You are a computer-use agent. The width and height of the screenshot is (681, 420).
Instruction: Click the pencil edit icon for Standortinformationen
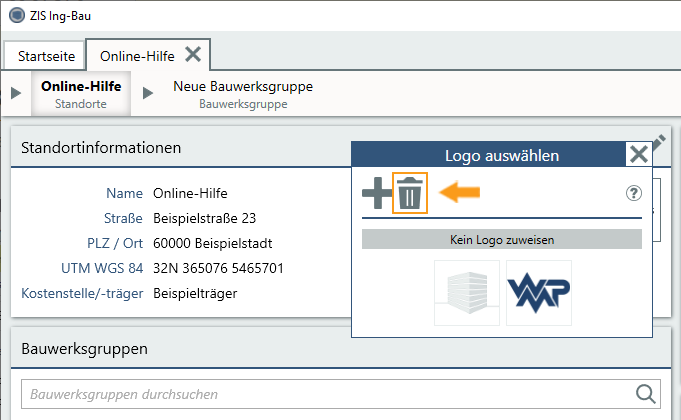658,143
